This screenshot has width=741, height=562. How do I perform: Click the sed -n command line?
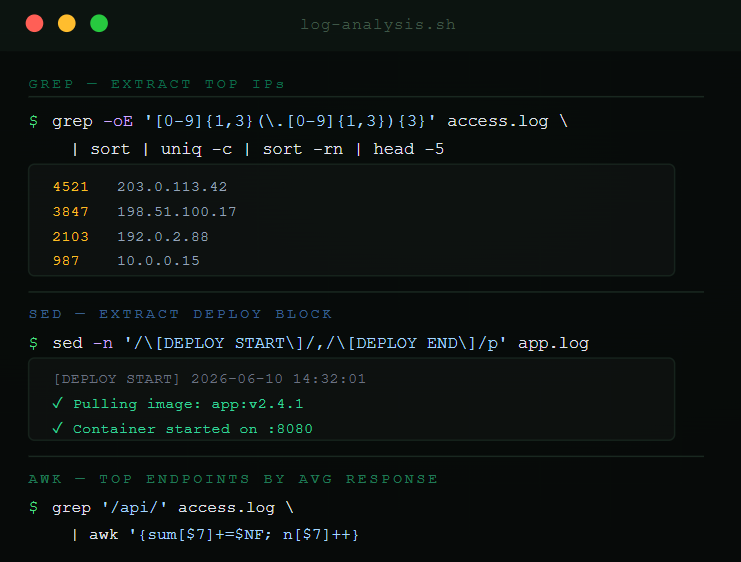(x=320, y=343)
